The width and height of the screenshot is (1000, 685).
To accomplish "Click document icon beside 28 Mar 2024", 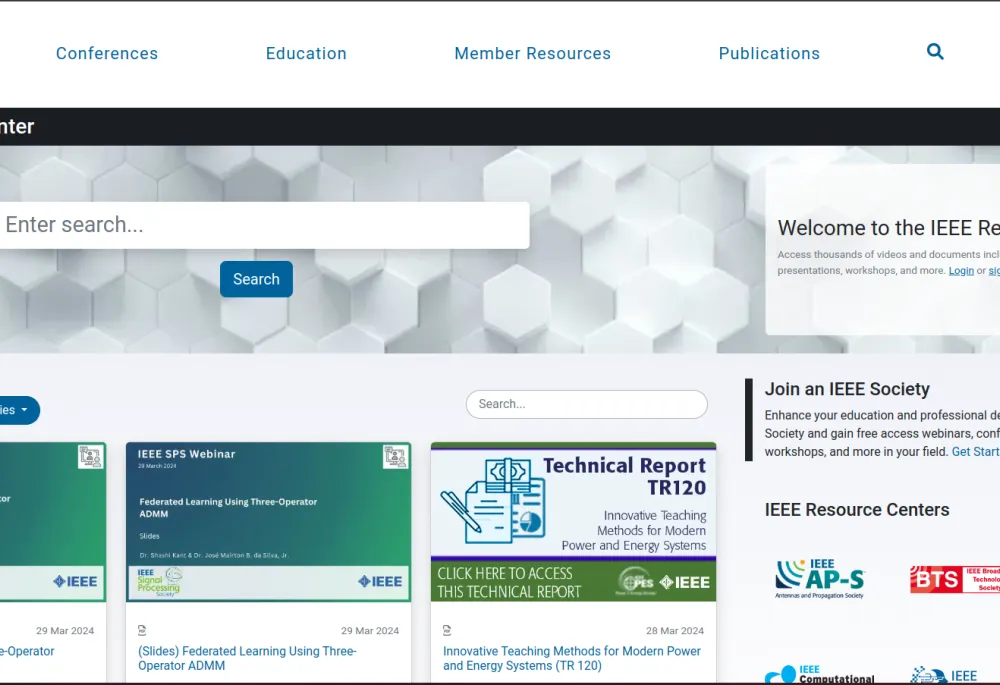I will 447,630.
